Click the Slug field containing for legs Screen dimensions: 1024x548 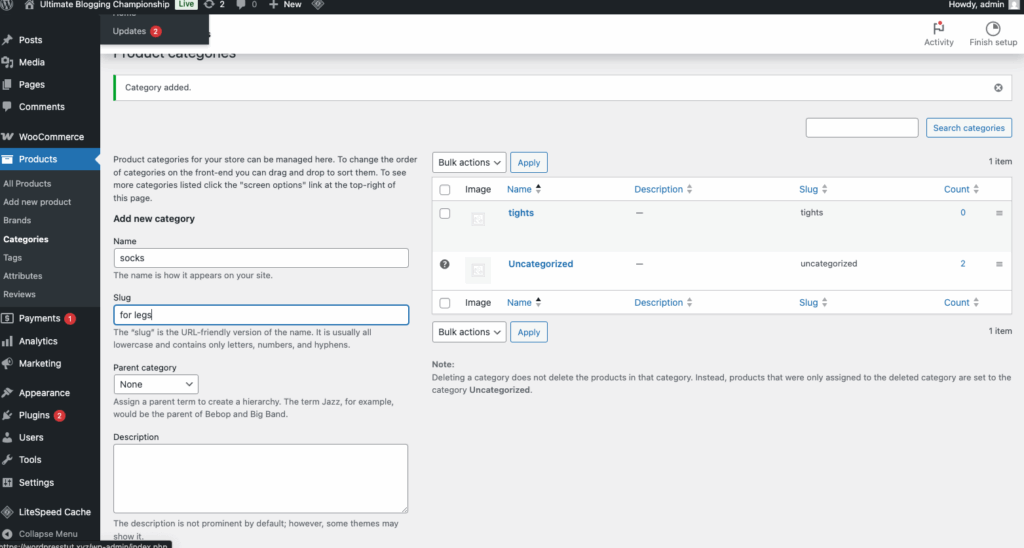(261, 315)
